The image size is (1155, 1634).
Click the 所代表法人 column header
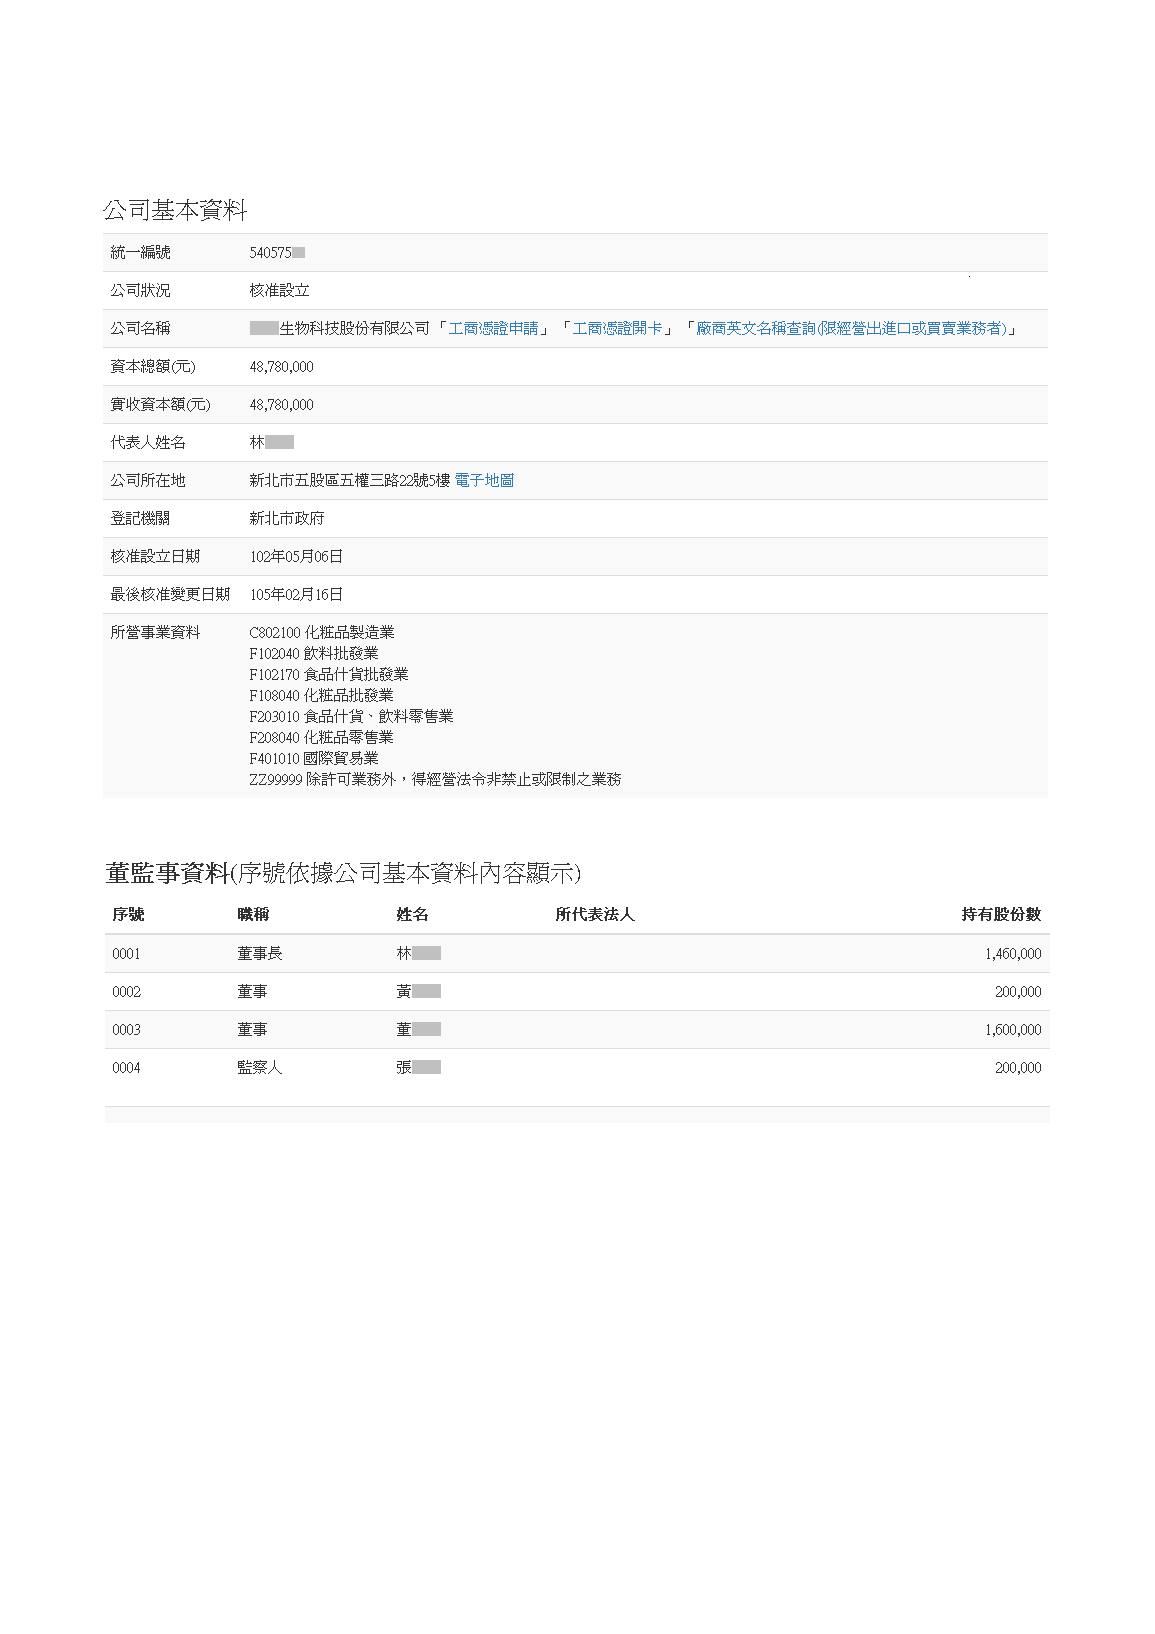(x=594, y=914)
